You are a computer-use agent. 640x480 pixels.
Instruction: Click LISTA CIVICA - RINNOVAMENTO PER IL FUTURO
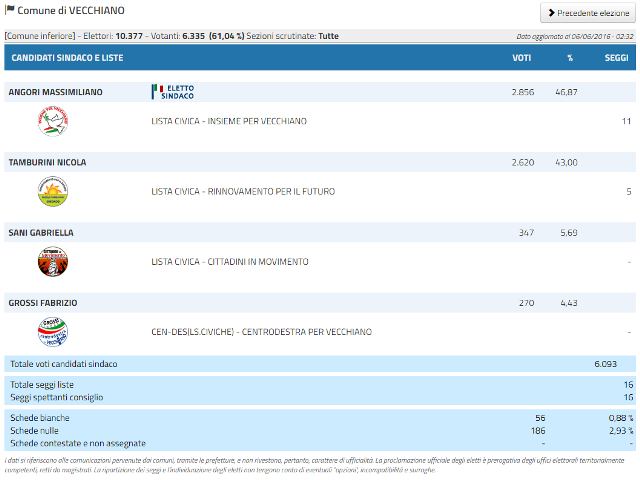pos(243,191)
